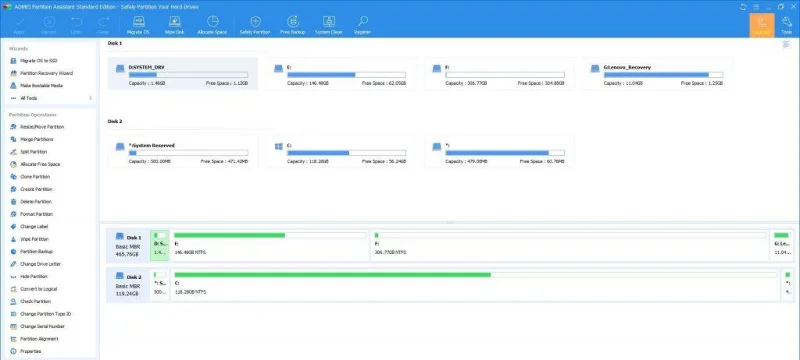This screenshot has width=800, height=360.
Task: Click the Disk 1 Basic MBR header
Action: pos(128,245)
